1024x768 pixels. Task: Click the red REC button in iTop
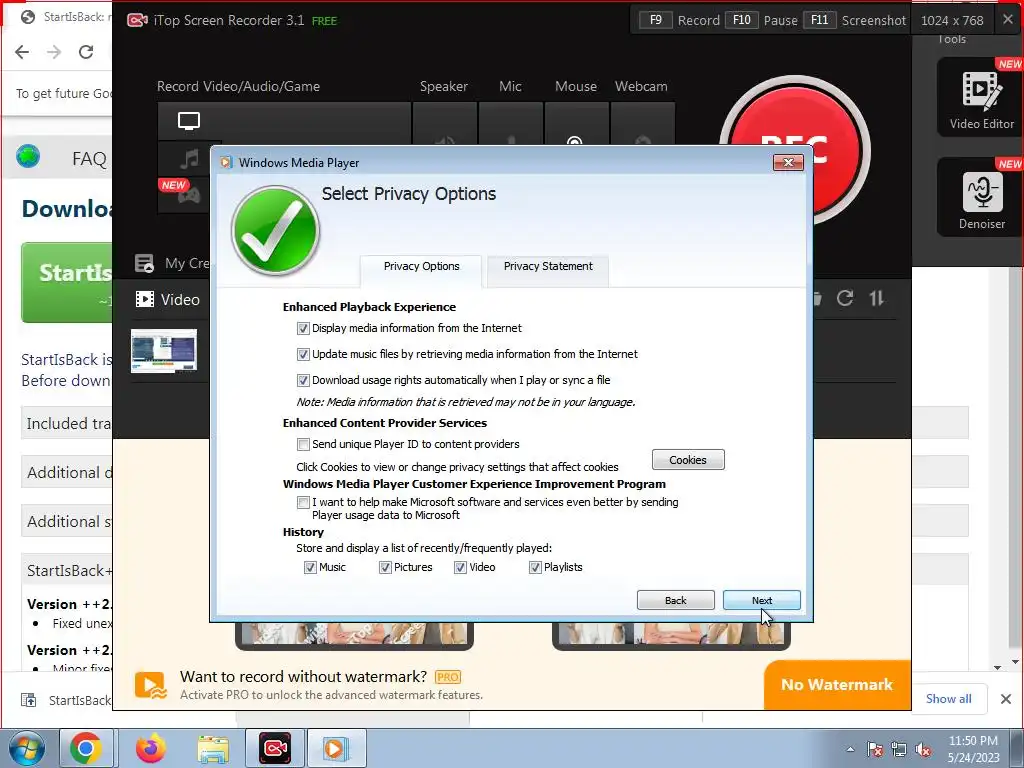tap(795, 152)
